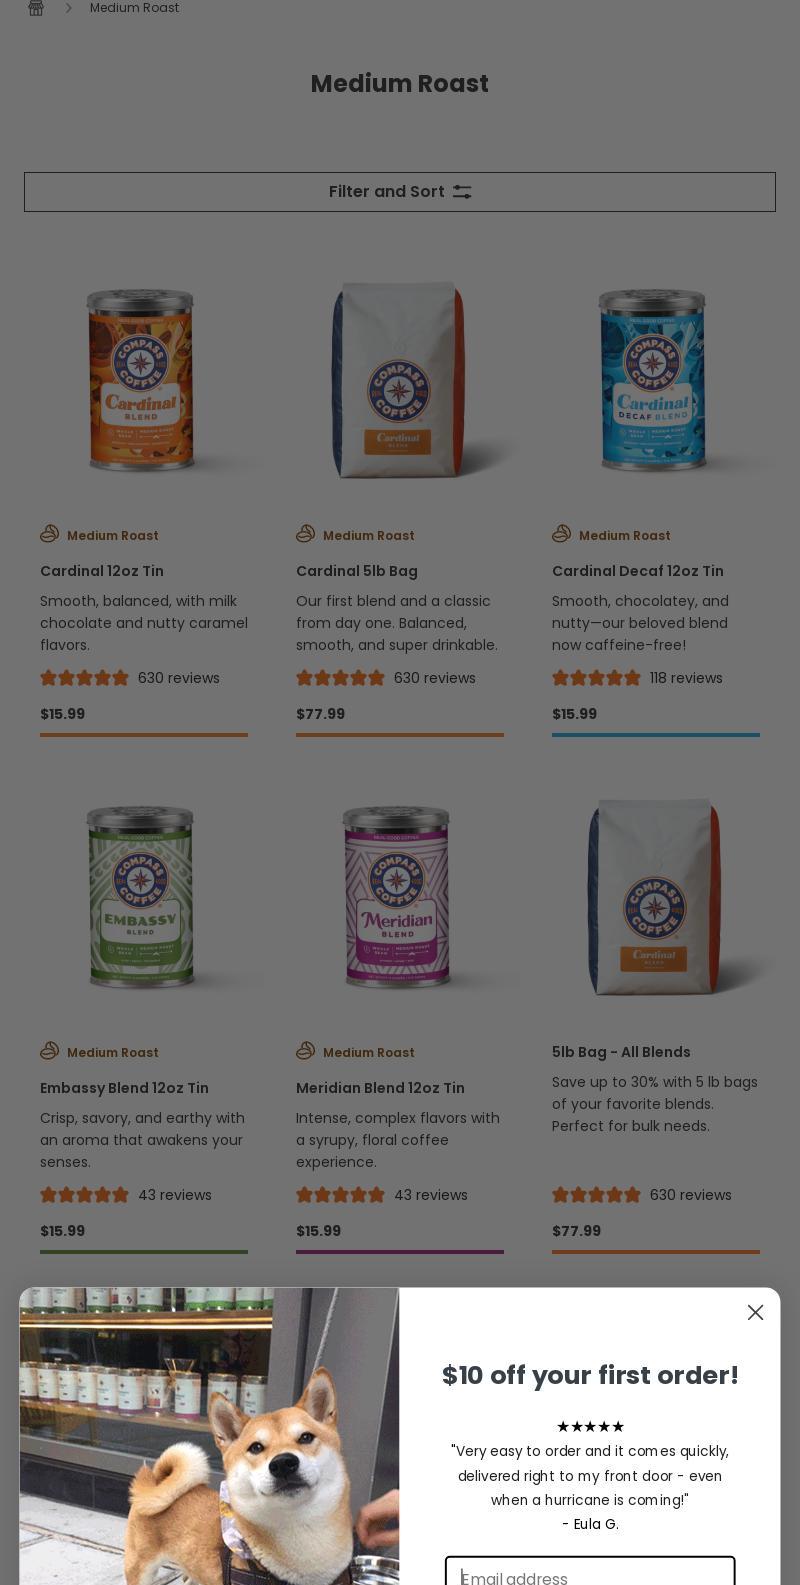Click the filter sliders icon beside Filter and Sort
The width and height of the screenshot is (800, 1585).
click(x=462, y=192)
